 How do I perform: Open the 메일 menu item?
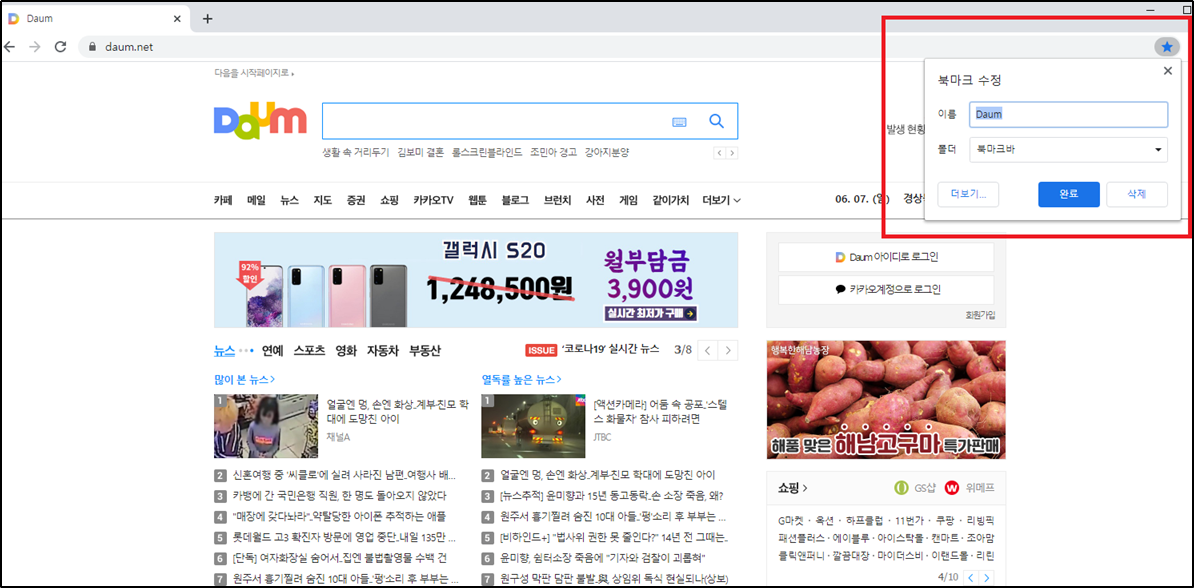pyautogui.click(x=257, y=200)
